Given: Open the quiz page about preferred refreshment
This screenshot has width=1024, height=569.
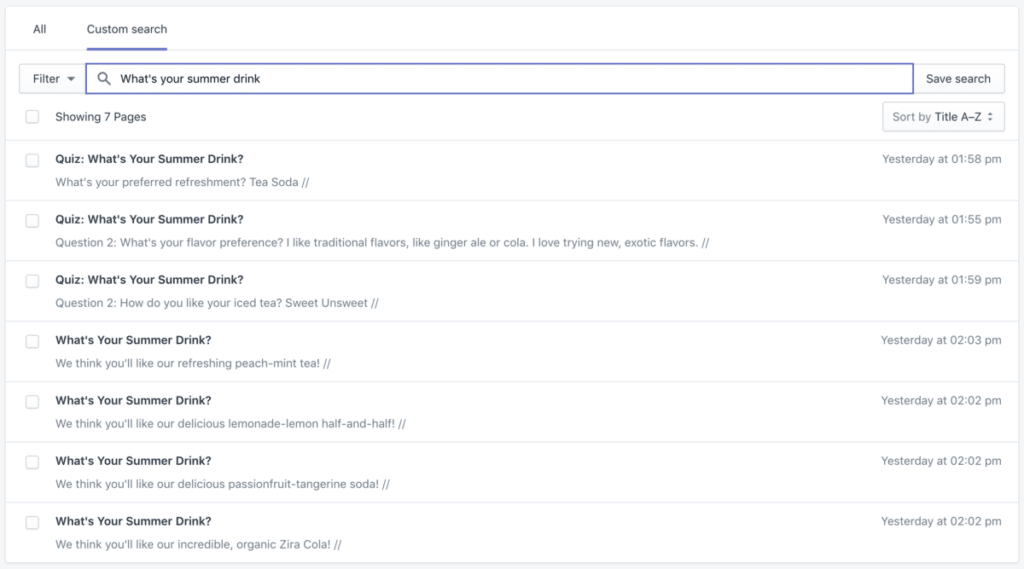Looking at the screenshot, I should click(149, 159).
